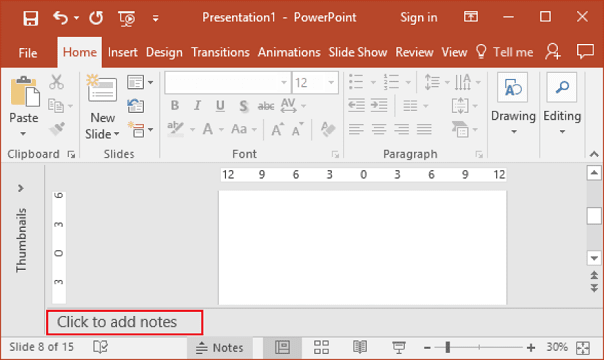Click the Cut scissors icon
The width and height of the screenshot is (604, 360).
pyautogui.click(x=56, y=82)
